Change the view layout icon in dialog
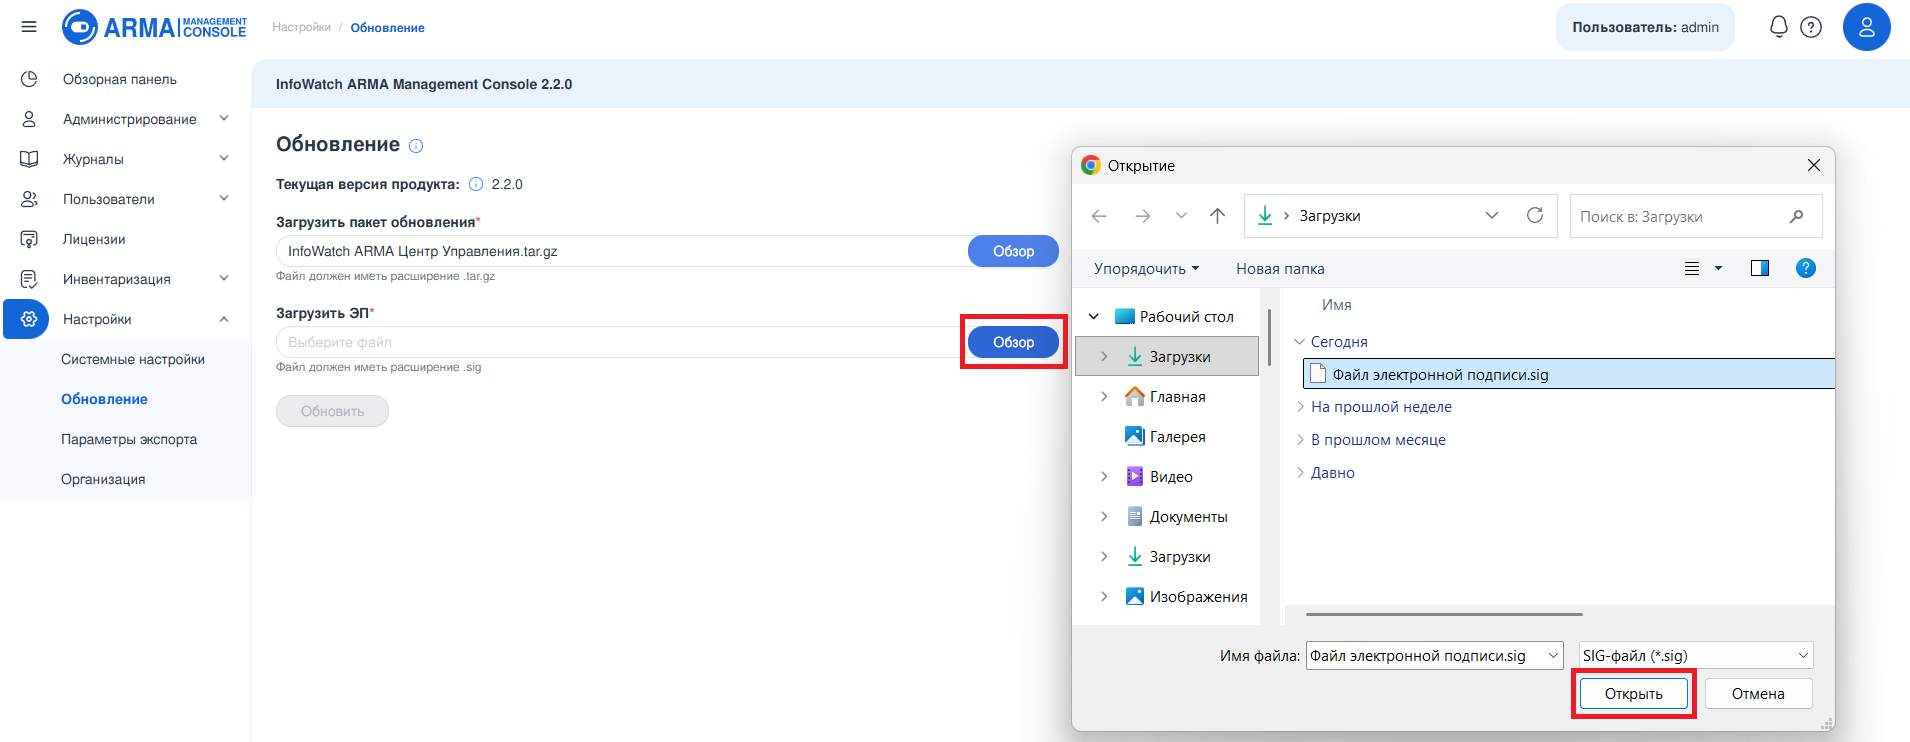Viewport: 1910px width, 742px height. tap(1692, 268)
